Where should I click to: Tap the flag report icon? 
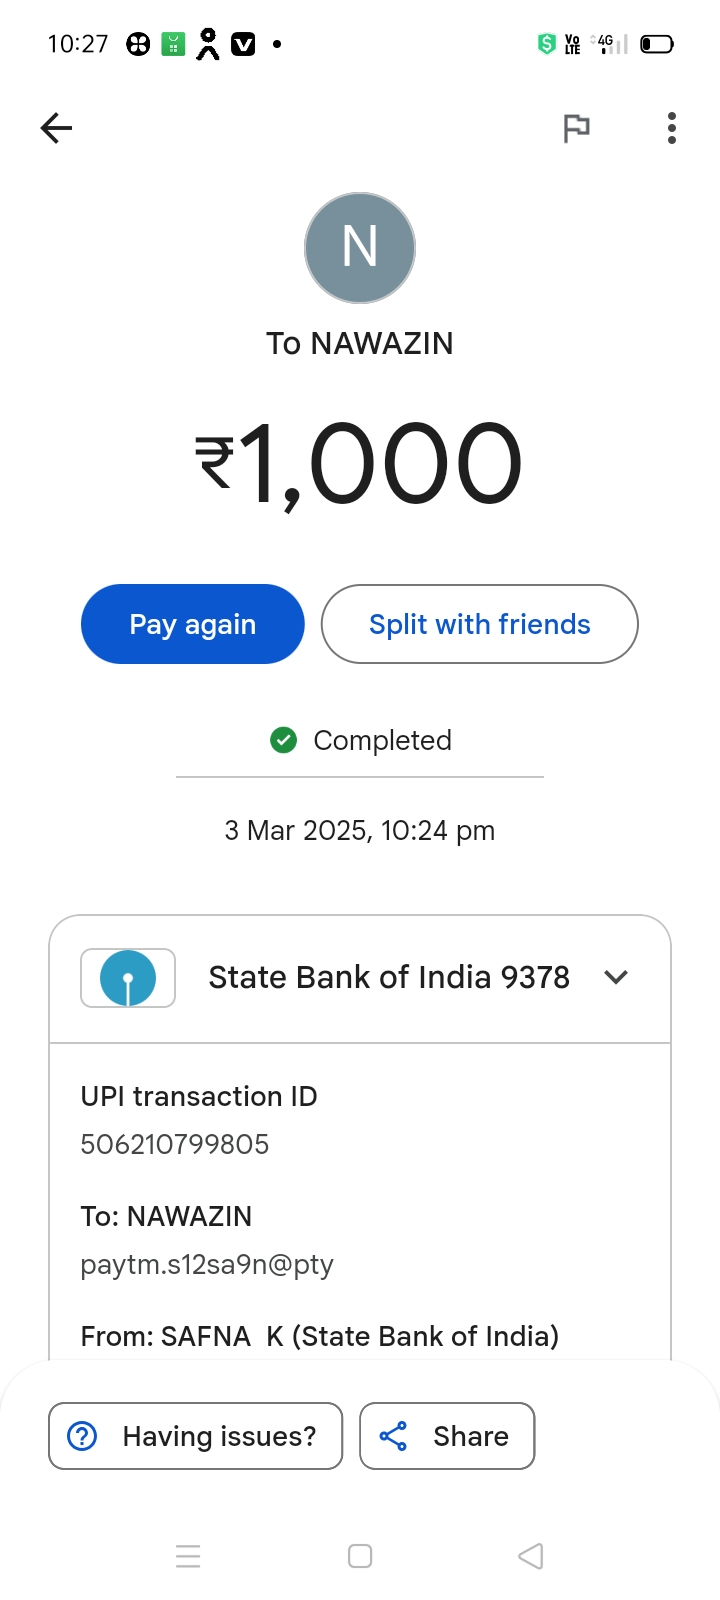[576, 128]
